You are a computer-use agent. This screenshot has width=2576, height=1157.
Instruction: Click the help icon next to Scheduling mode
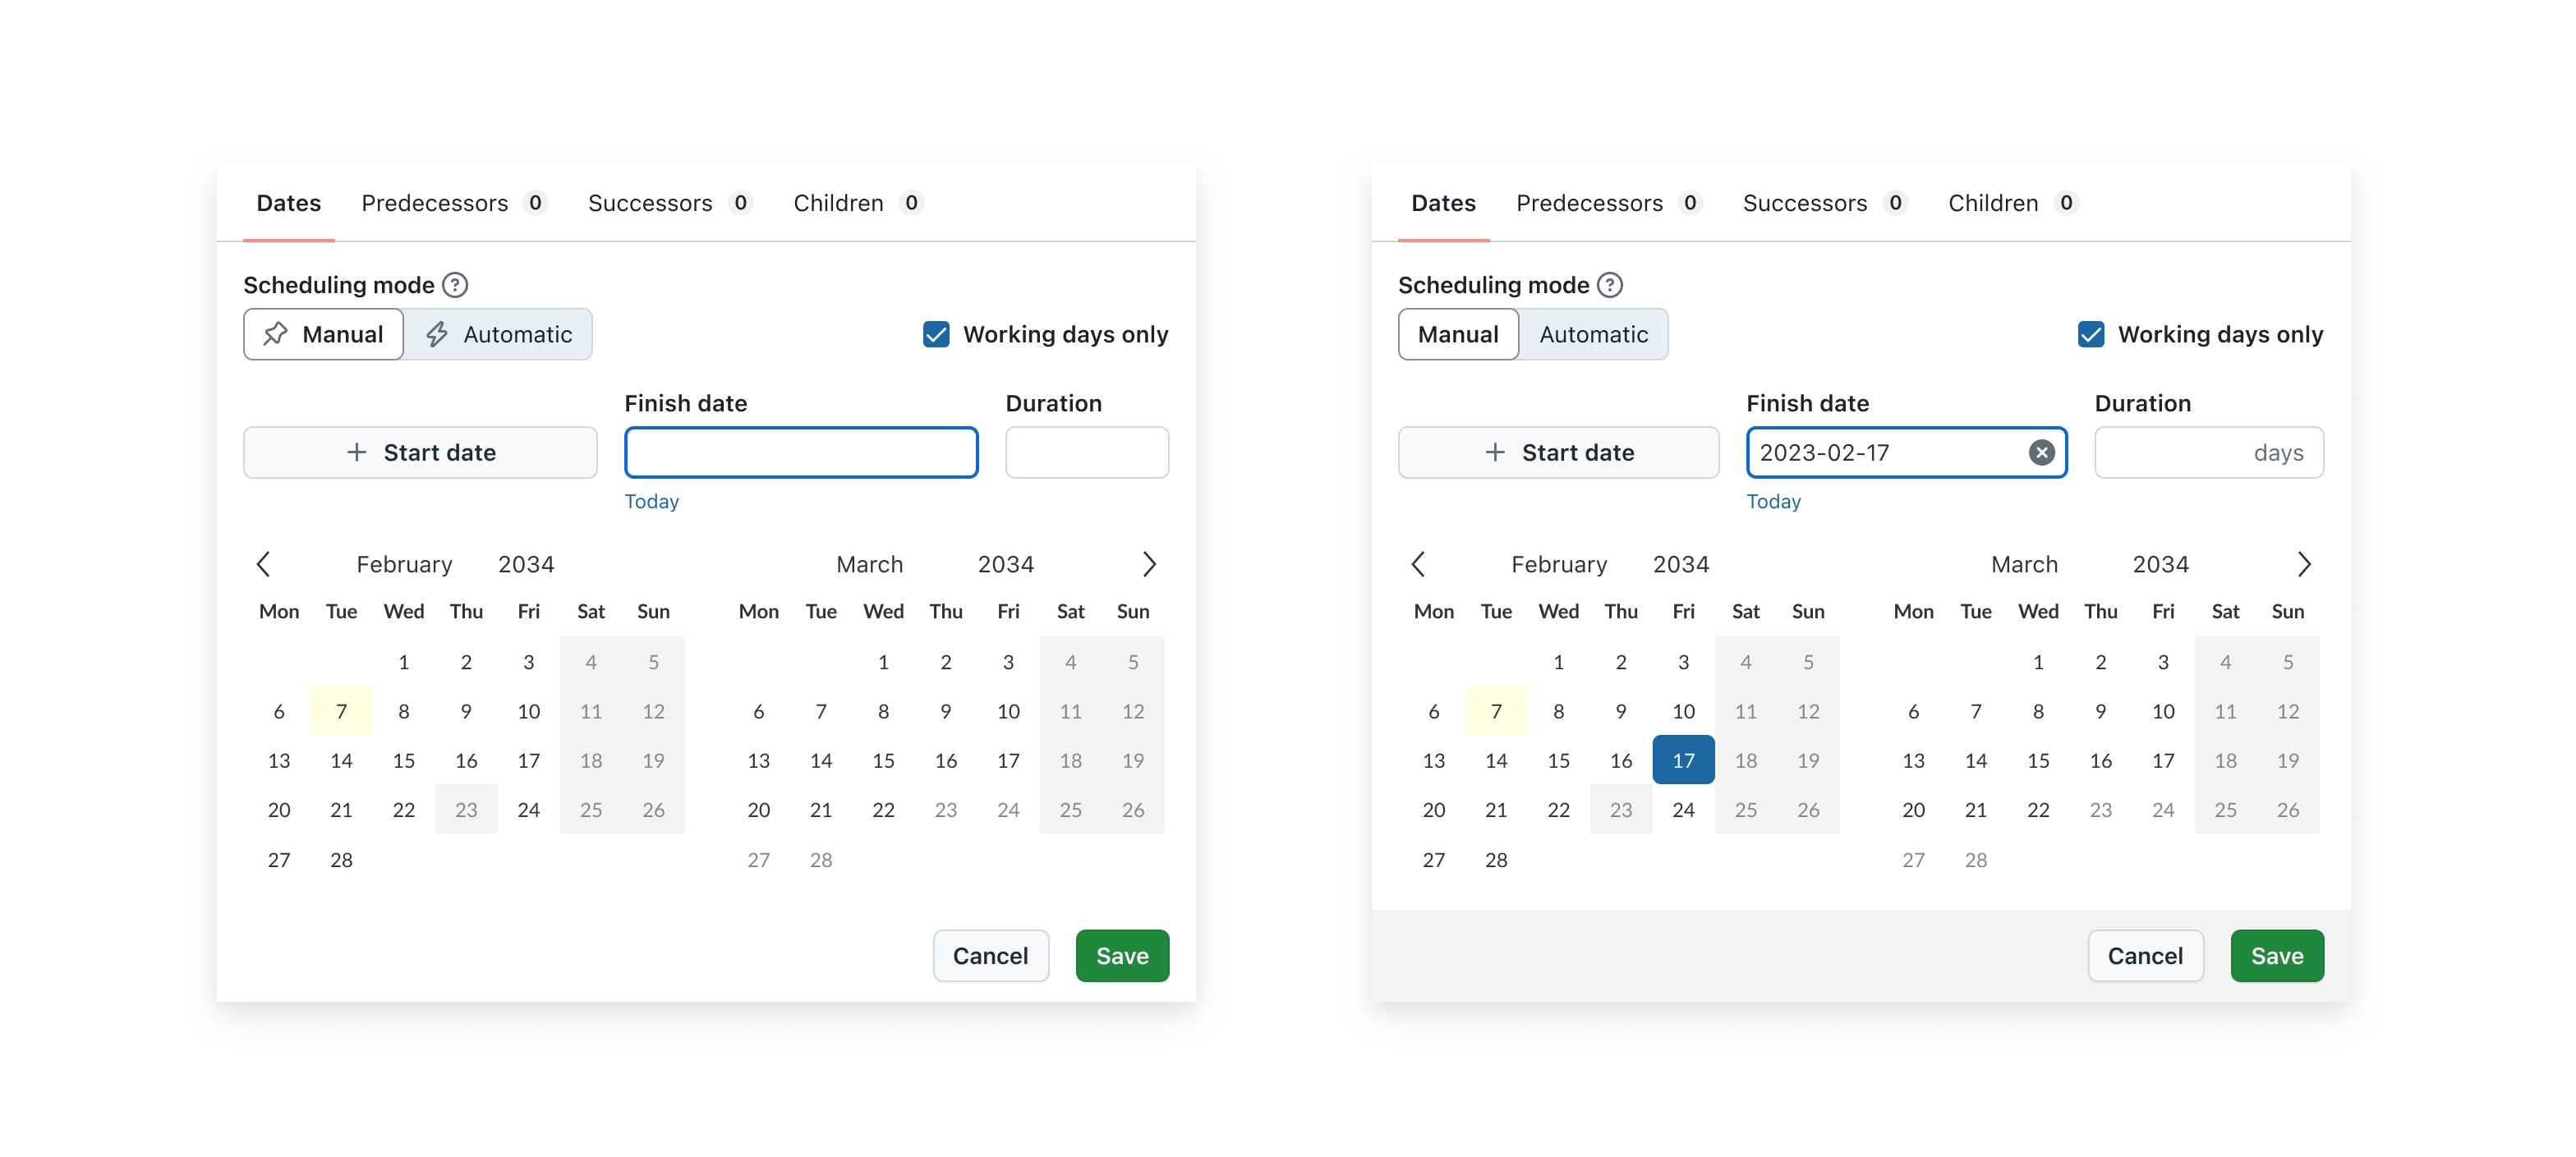457,284
